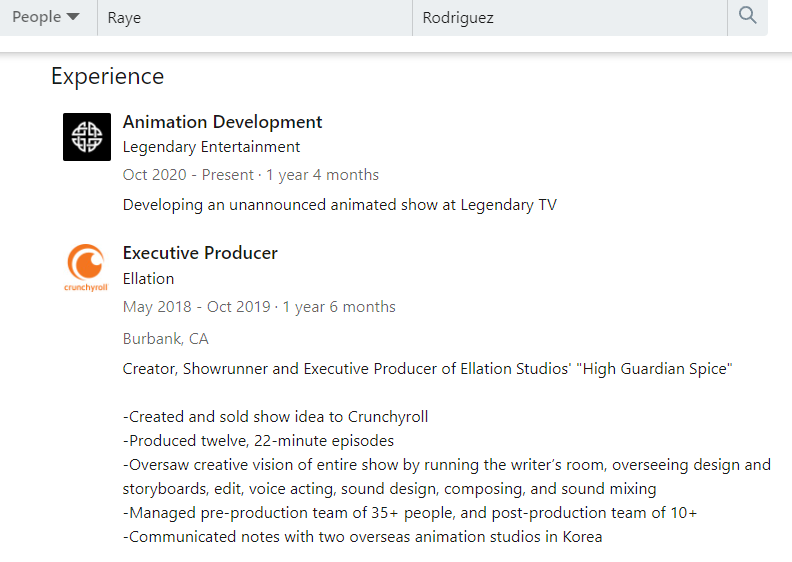Click 'Developing an unannounced animated show' description

coord(339,205)
